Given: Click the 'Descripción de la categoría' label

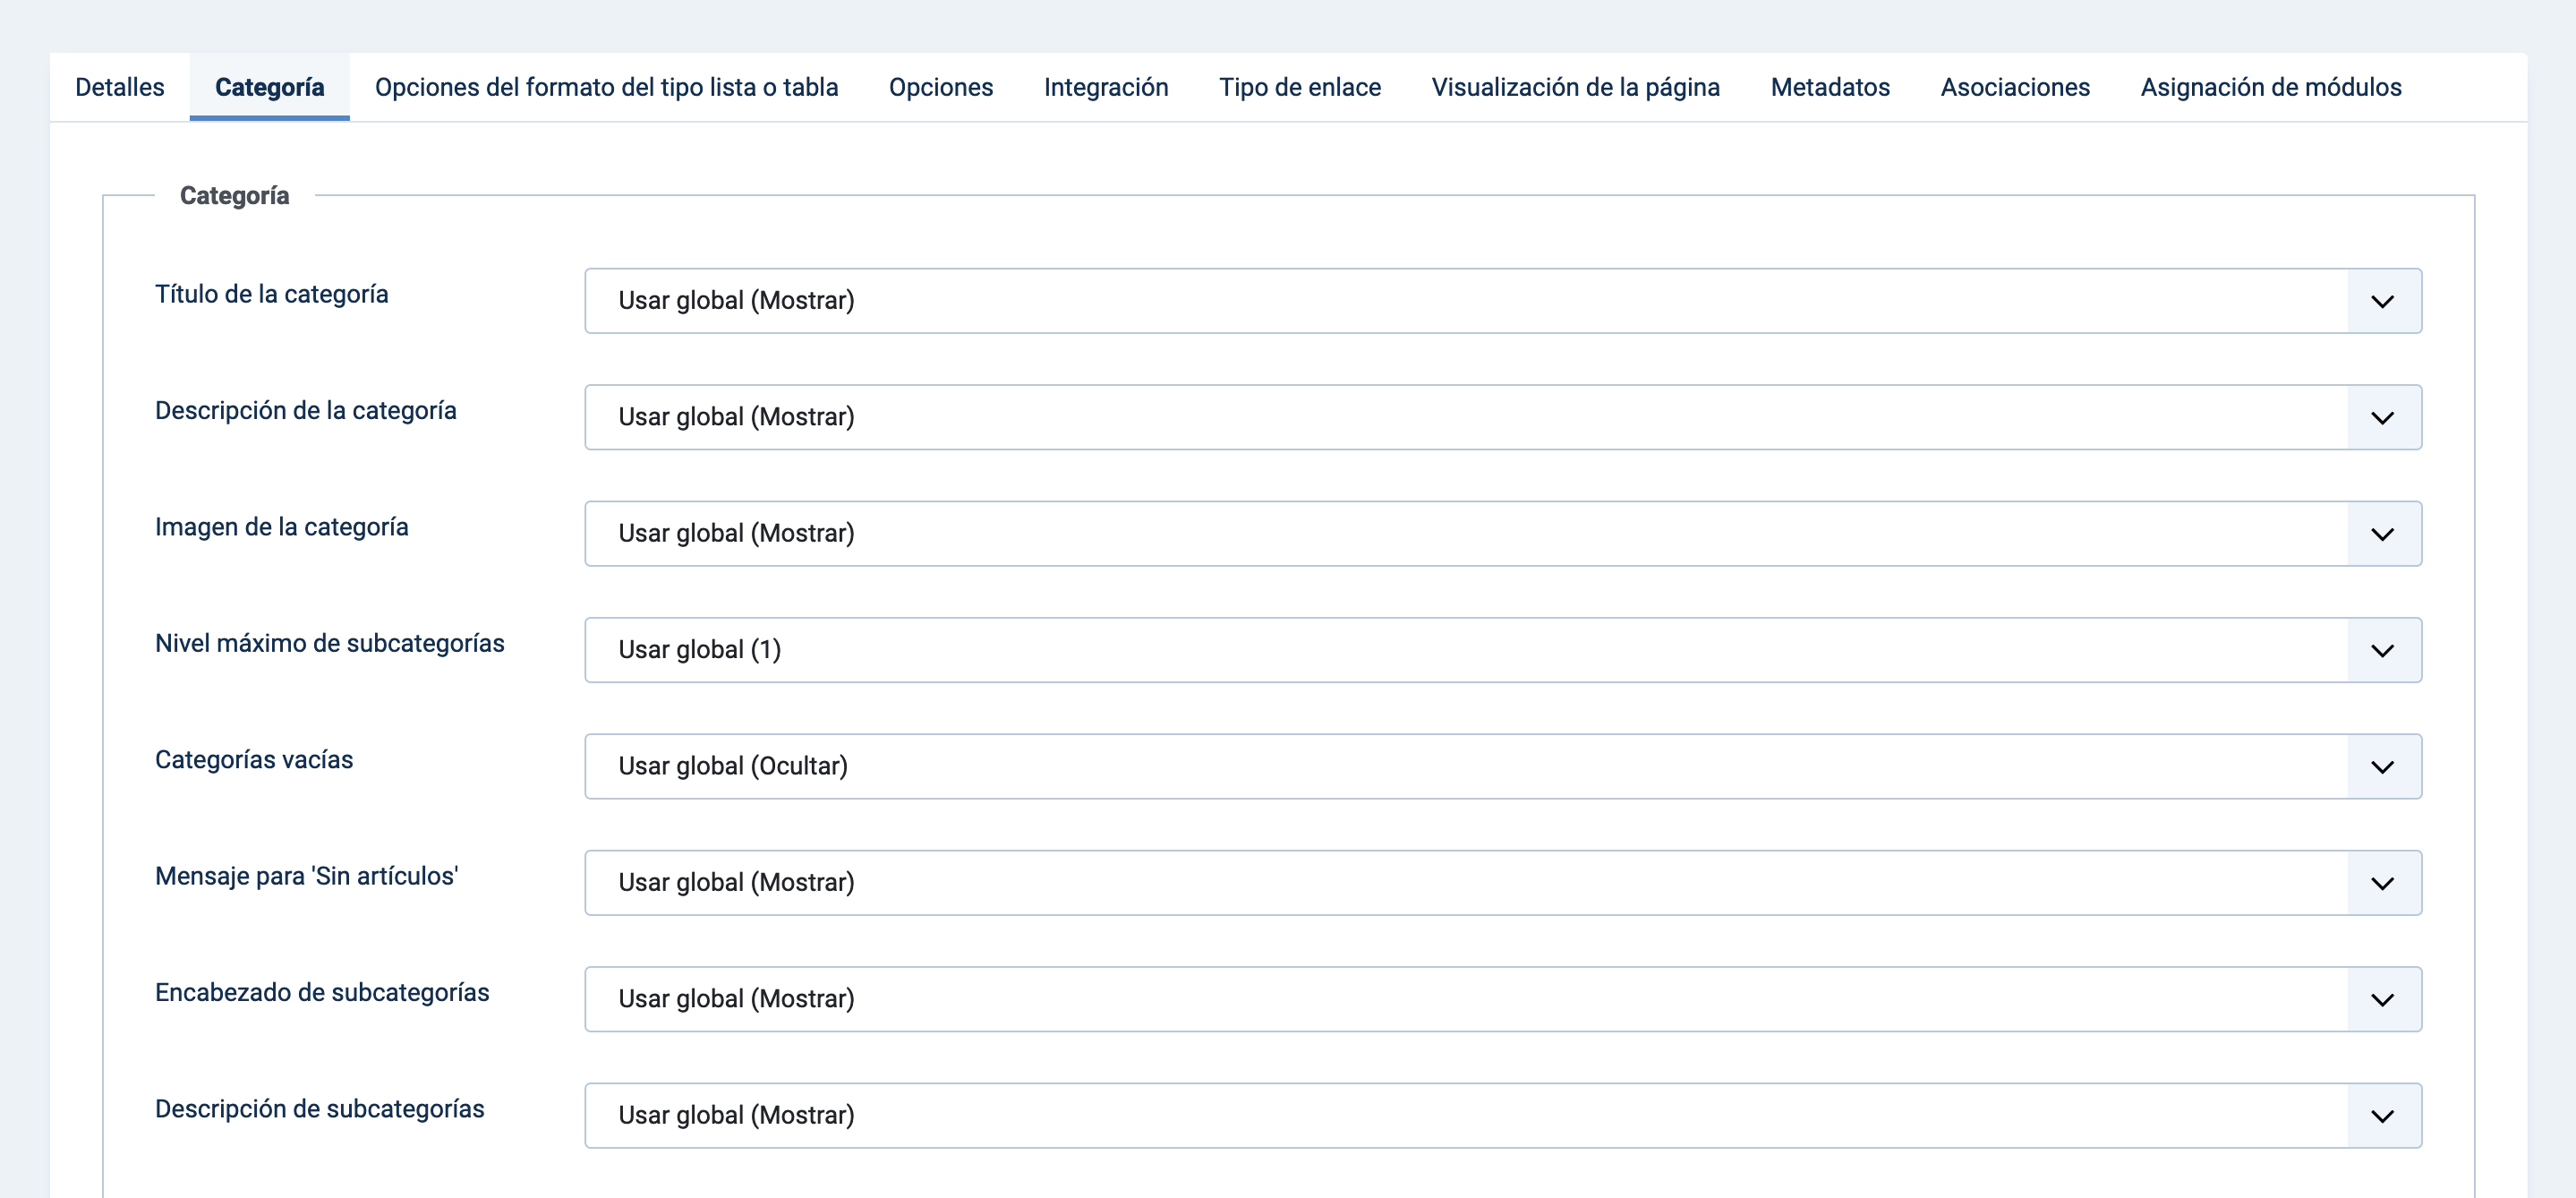Looking at the screenshot, I should 306,411.
